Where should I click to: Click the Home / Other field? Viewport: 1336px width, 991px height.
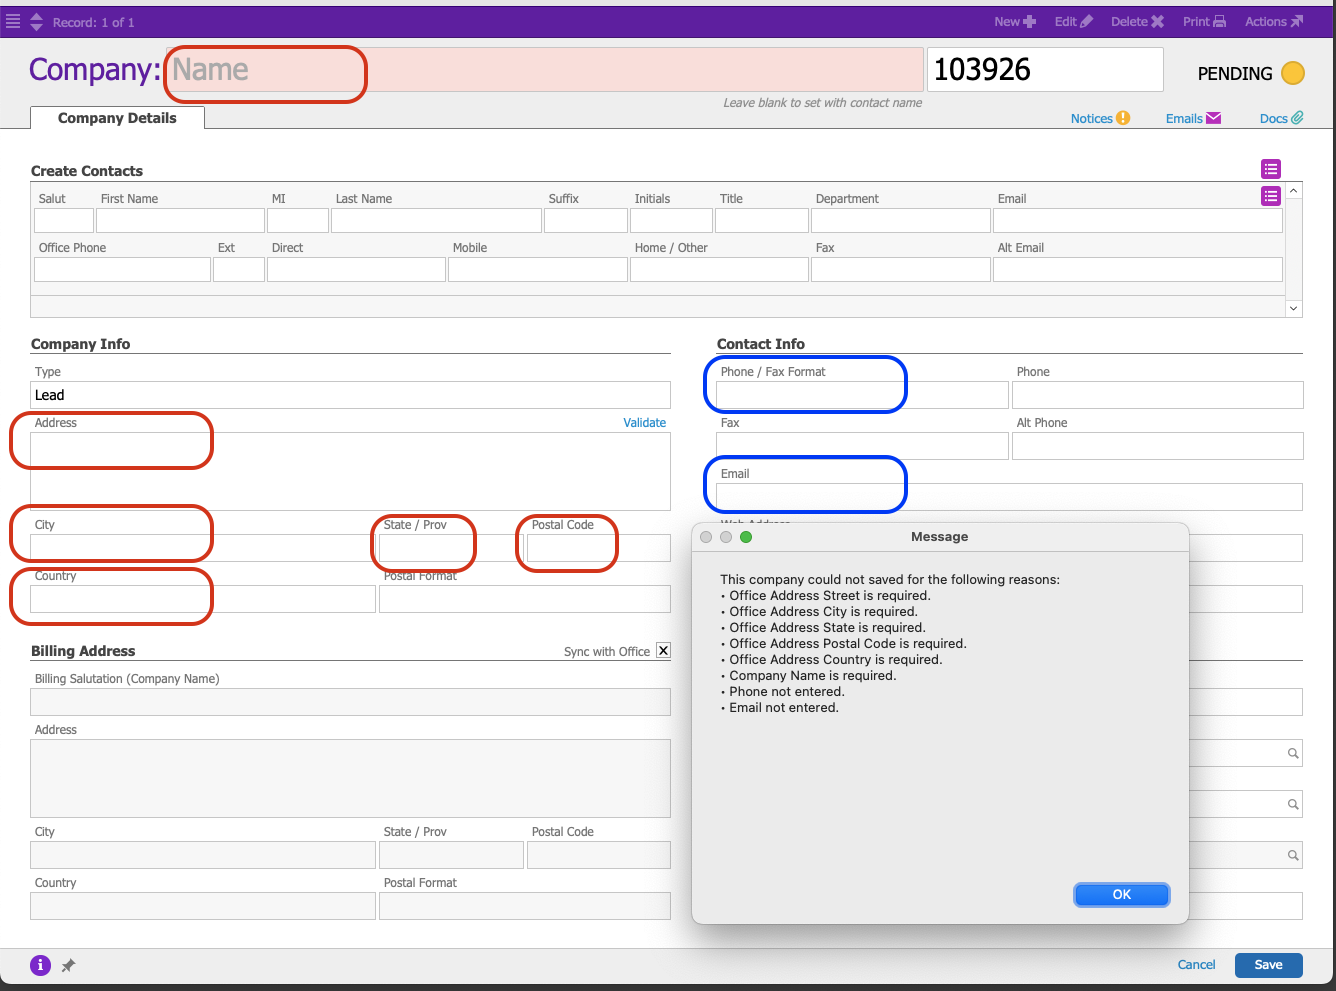(x=719, y=269)
